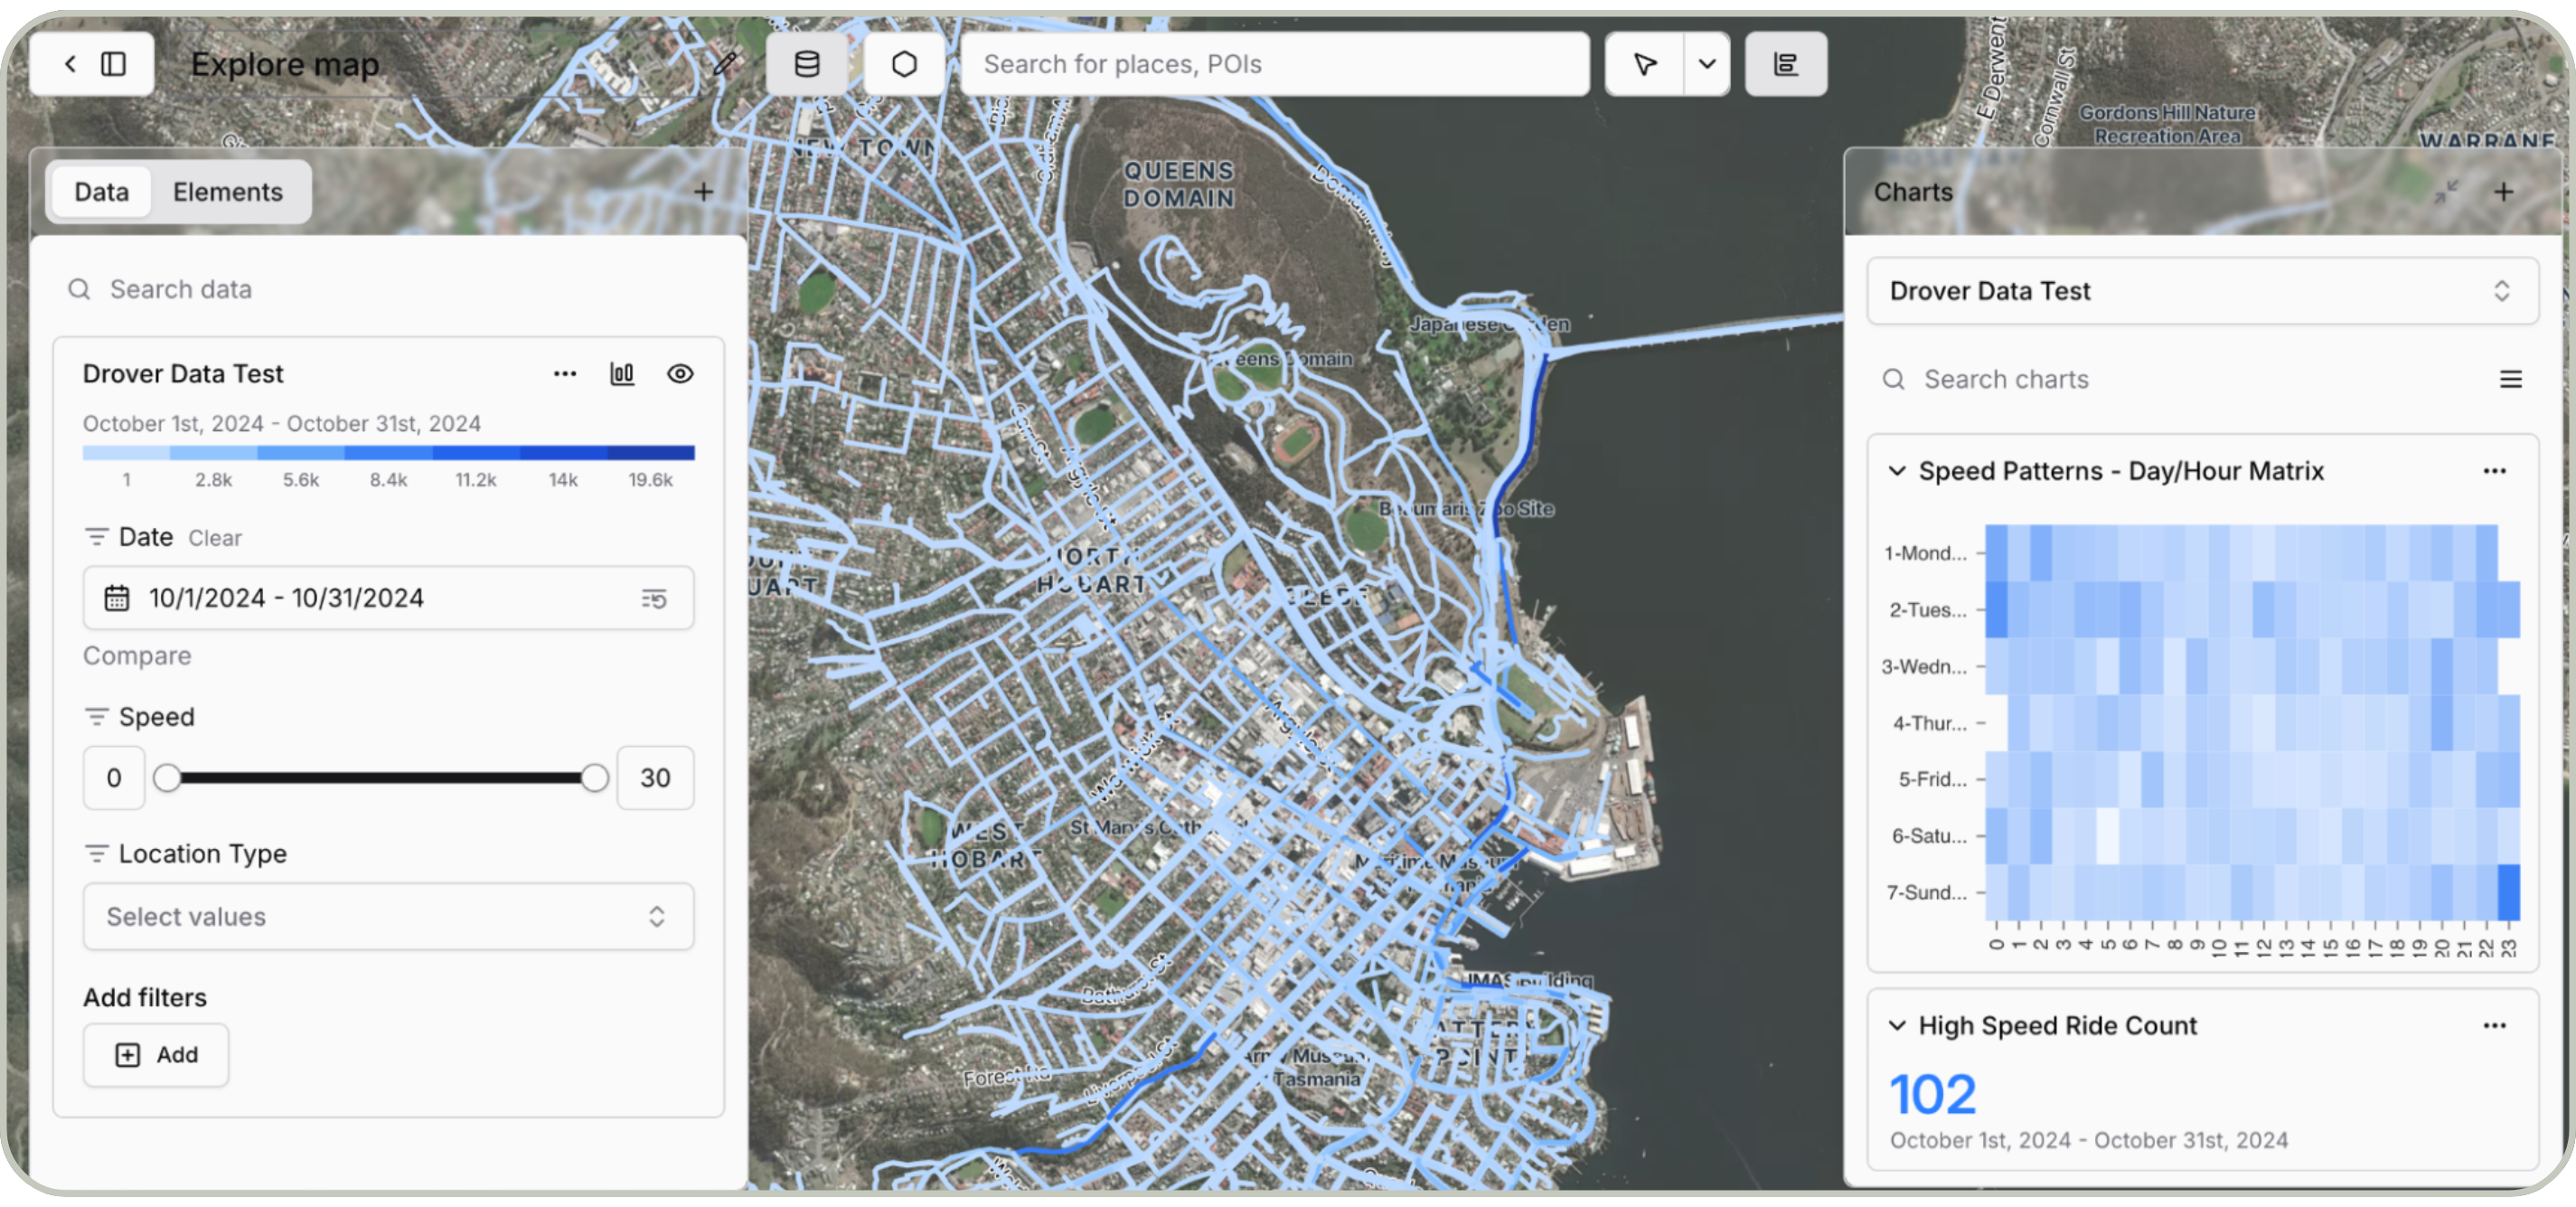2576x1207 pixels.
Task: Switch to the Data tab
Action: (x=101, y=192)
